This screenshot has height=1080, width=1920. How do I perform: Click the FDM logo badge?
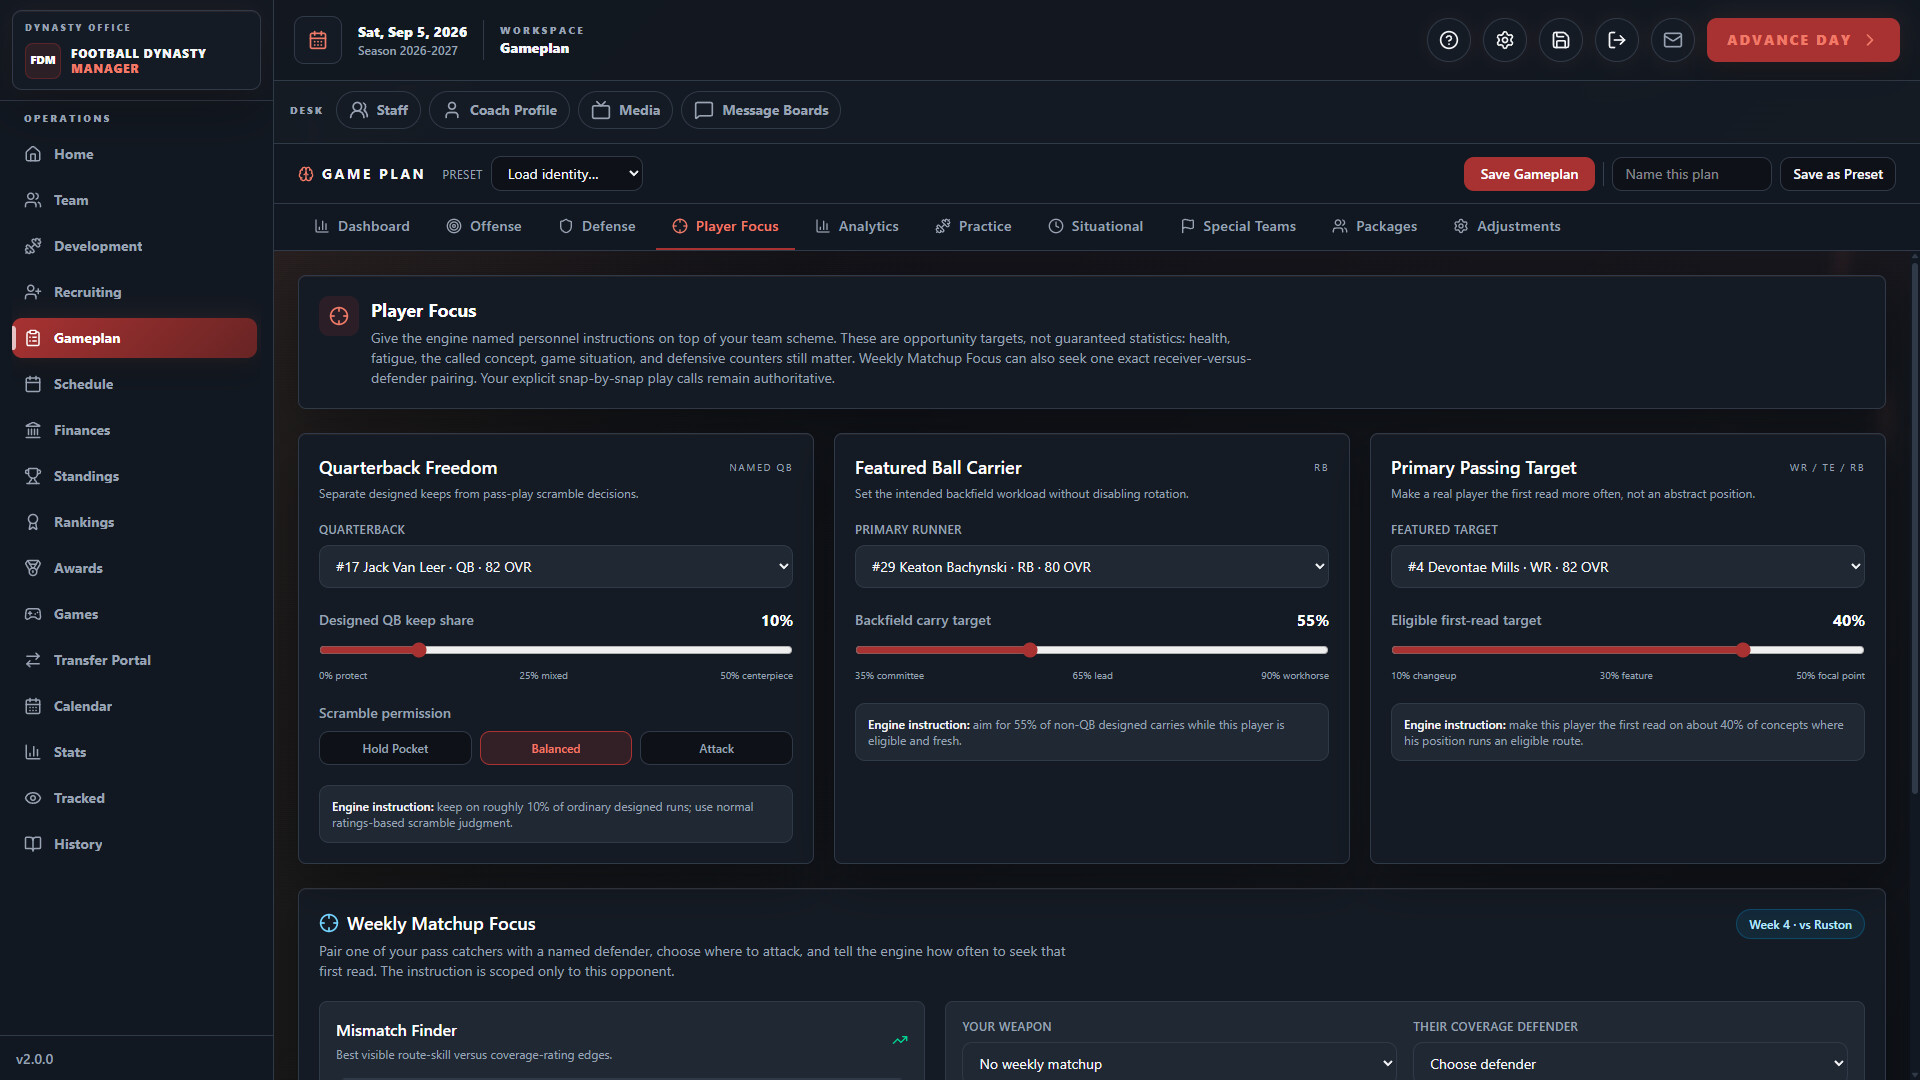(43, 60)
